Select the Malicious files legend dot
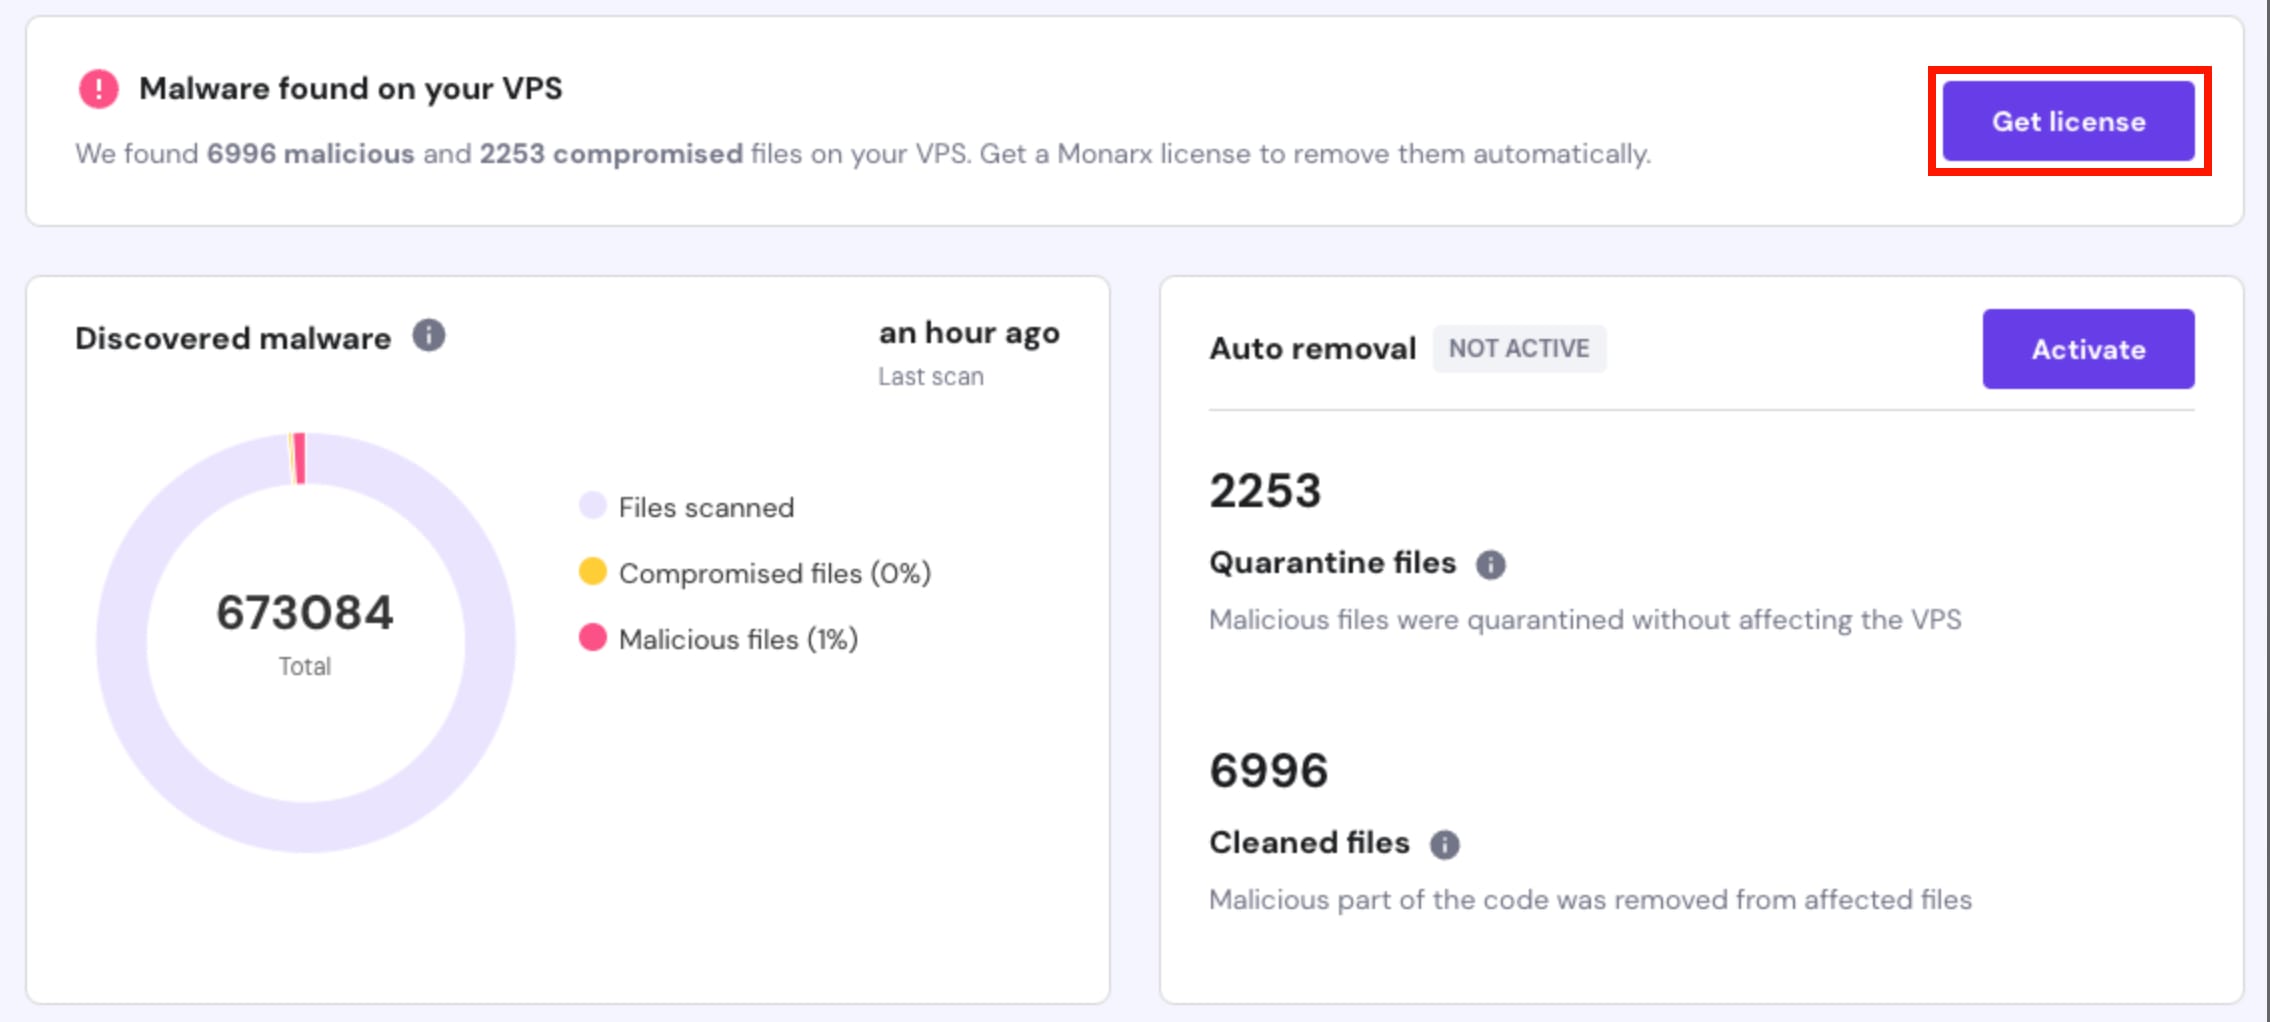This screenshot has height=1022, width=2270. [592, 638]
